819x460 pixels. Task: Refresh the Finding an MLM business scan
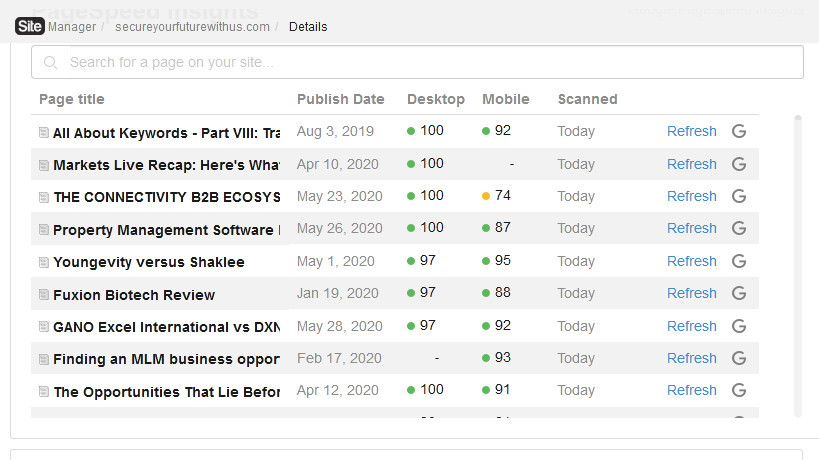point(692,358)
